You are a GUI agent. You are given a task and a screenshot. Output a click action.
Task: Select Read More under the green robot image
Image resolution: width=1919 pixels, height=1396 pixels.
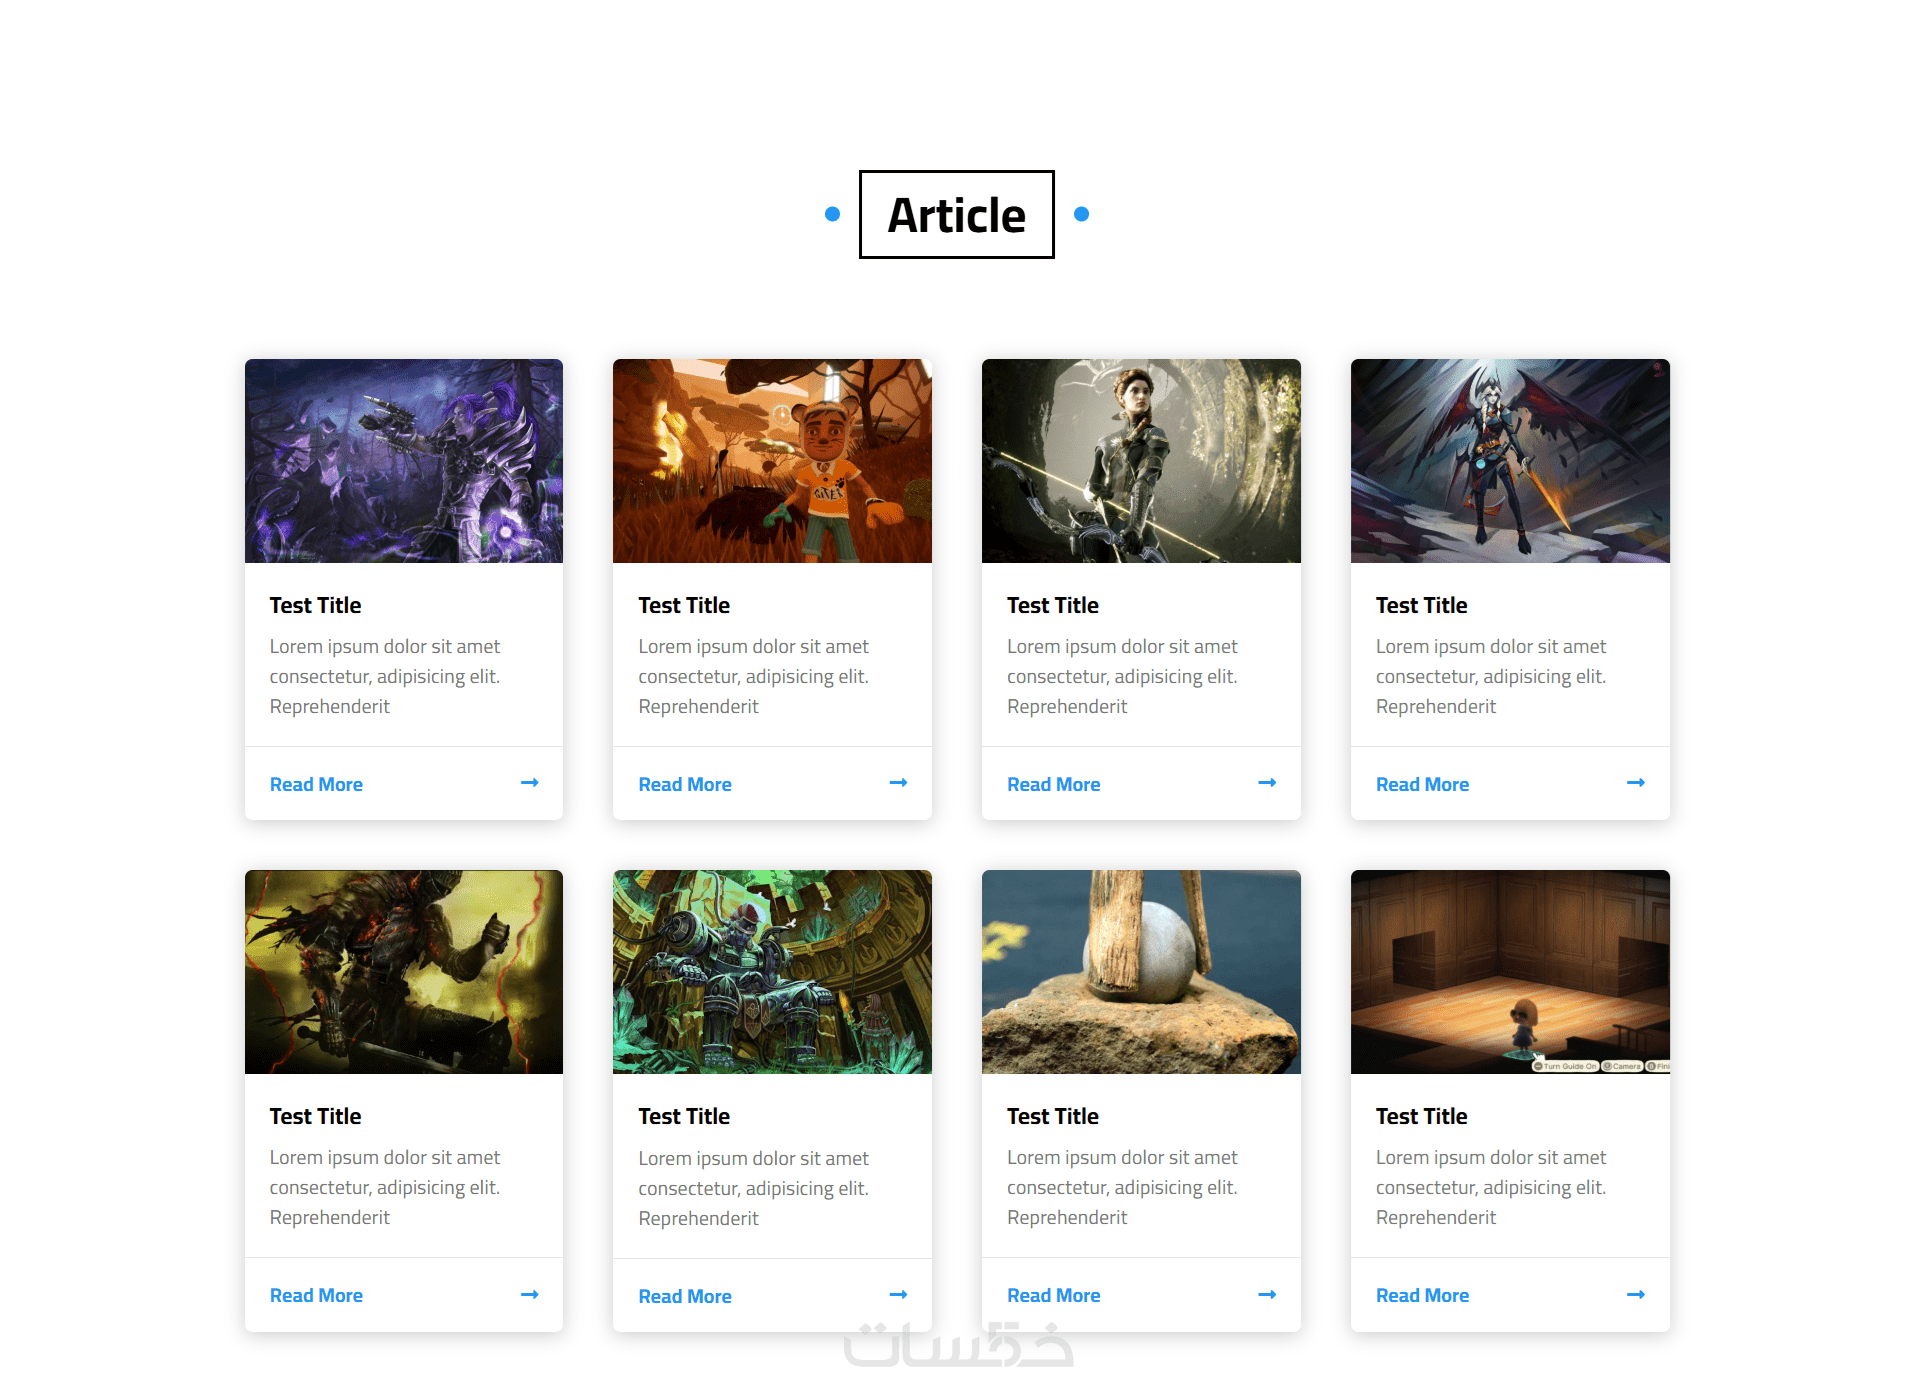tap(685, 1296)
